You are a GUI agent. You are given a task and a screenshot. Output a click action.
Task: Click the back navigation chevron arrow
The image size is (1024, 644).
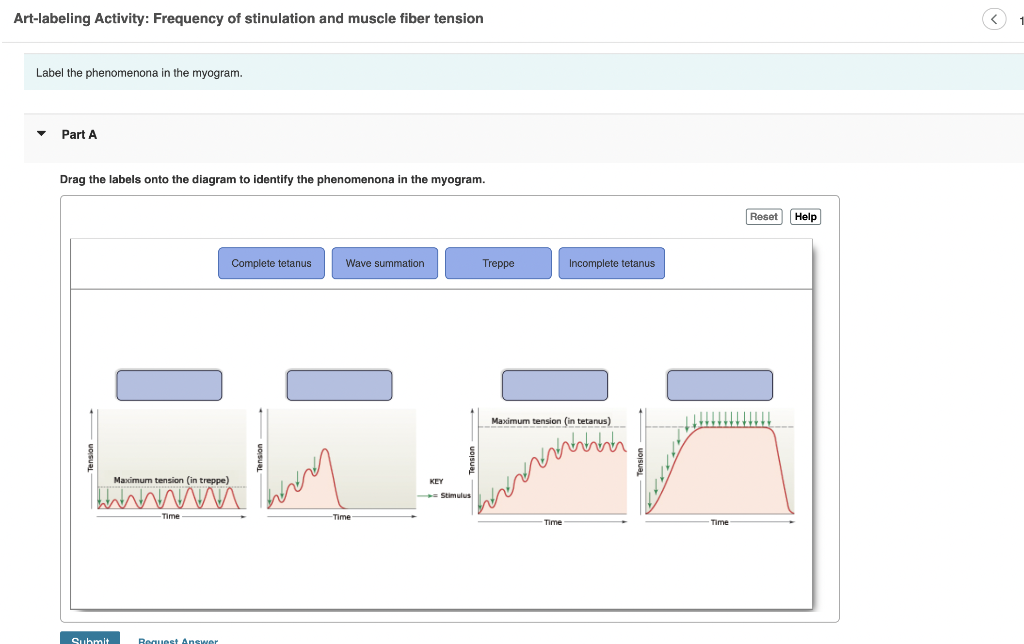[x=993, y=18]
